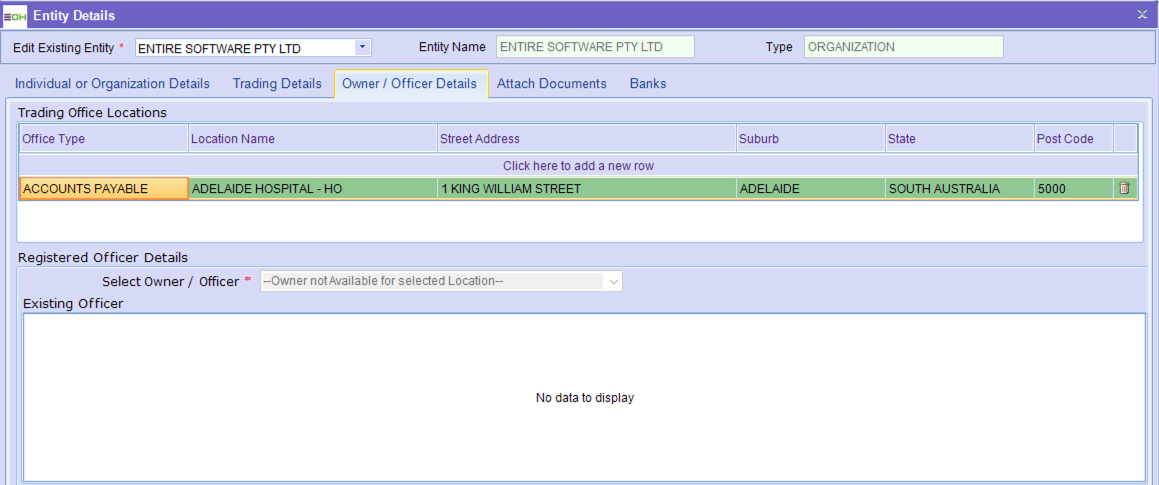Click the OH application logo icon
This screenshot has width=1159, height=485.
[16, 16]
